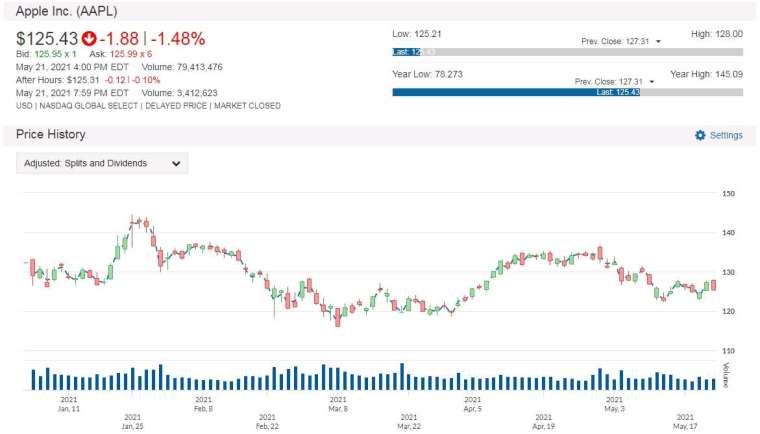Click the Volume axis label
The image size is (760, 434).
pos(726,375)
